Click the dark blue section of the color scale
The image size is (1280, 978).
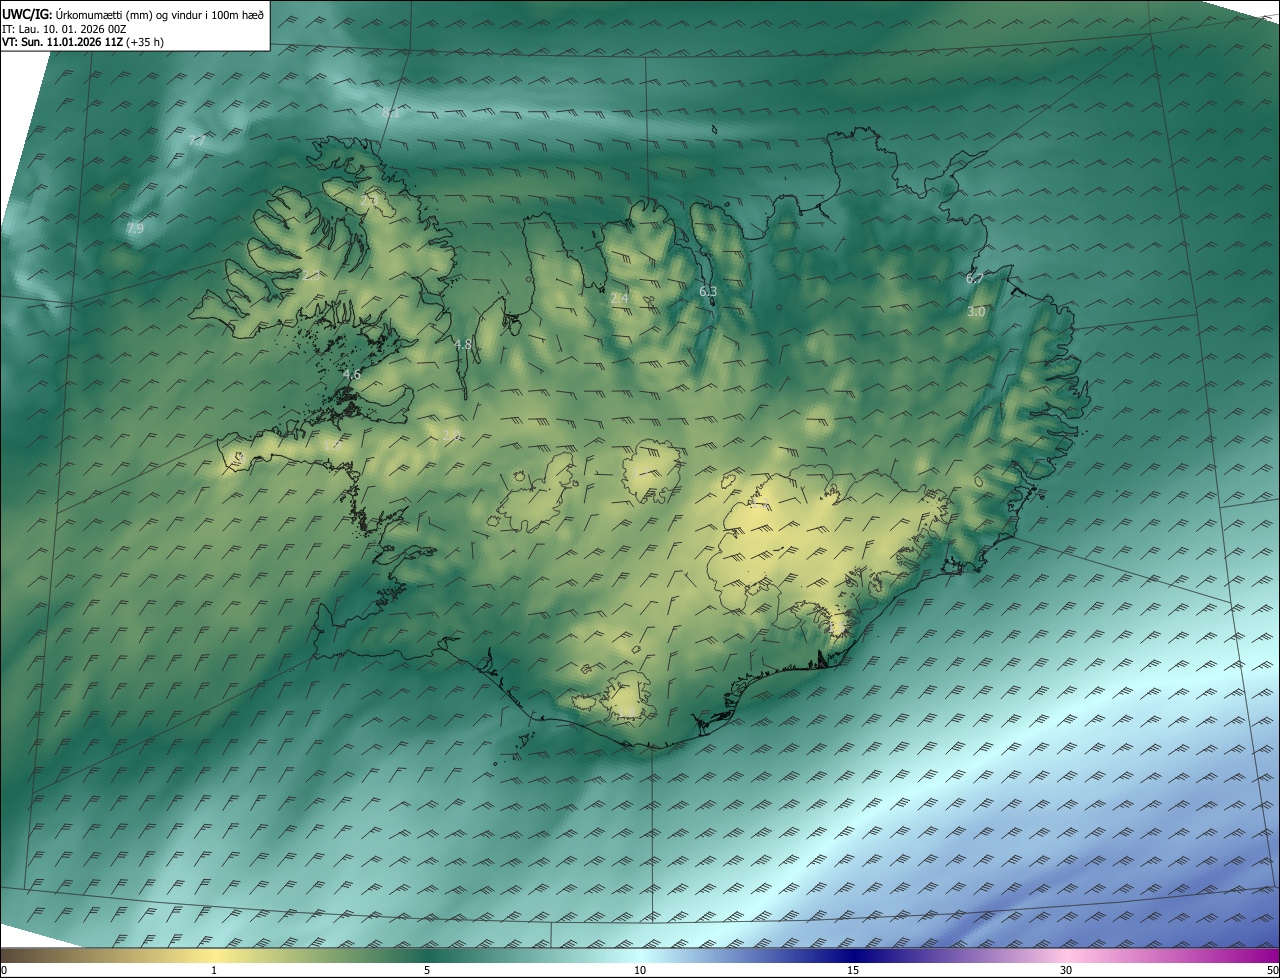pyautogui.click(x=853, y=956)
